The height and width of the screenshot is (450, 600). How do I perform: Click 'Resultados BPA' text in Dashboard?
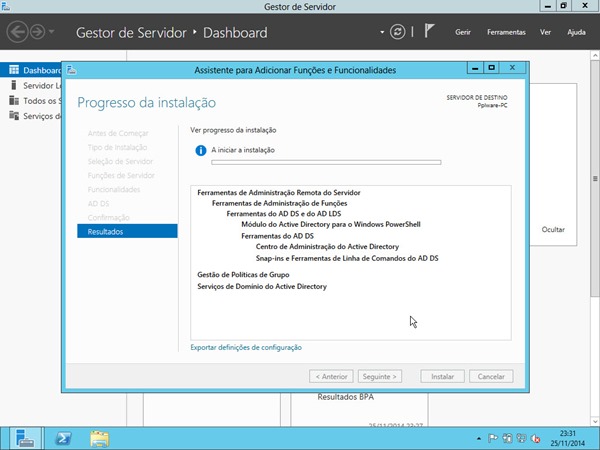pos(345,397)
